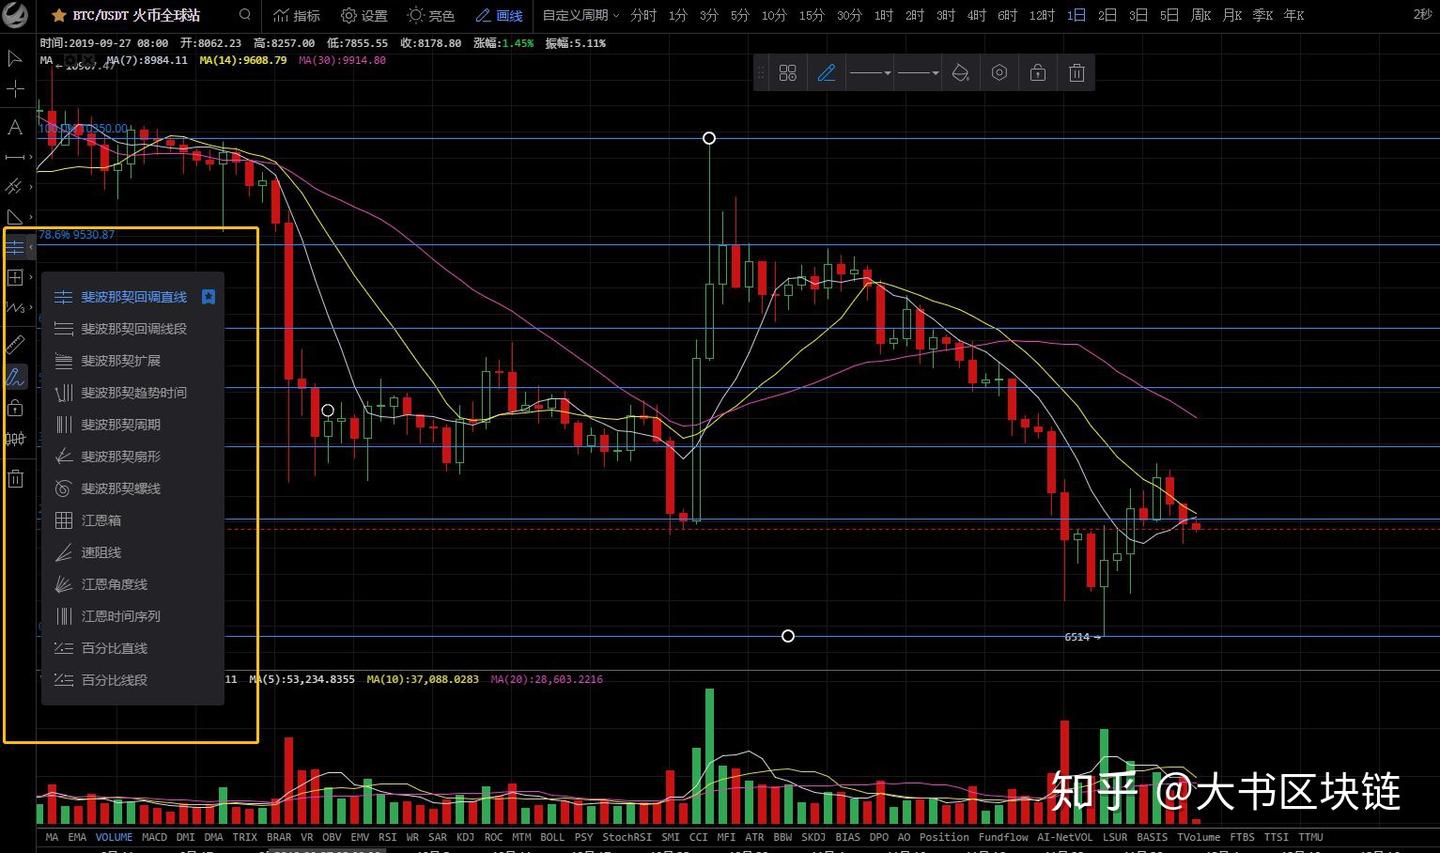The width and height of the screenshot is (1440, 853).
Task: Switch to the 分时 chart period
Action: point(643,16)
